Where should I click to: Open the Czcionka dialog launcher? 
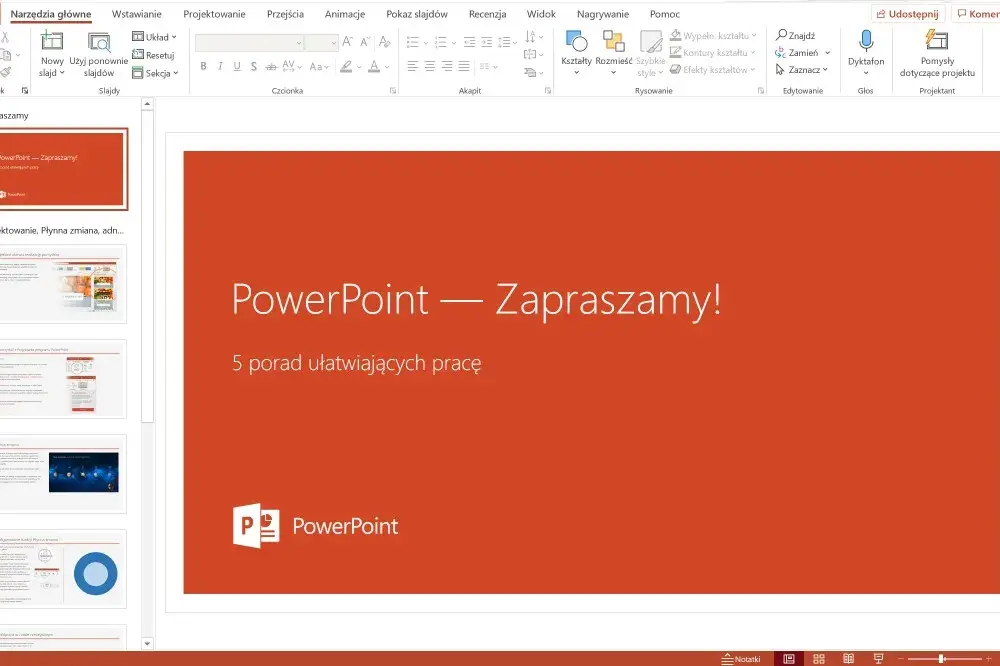point(393,91)
